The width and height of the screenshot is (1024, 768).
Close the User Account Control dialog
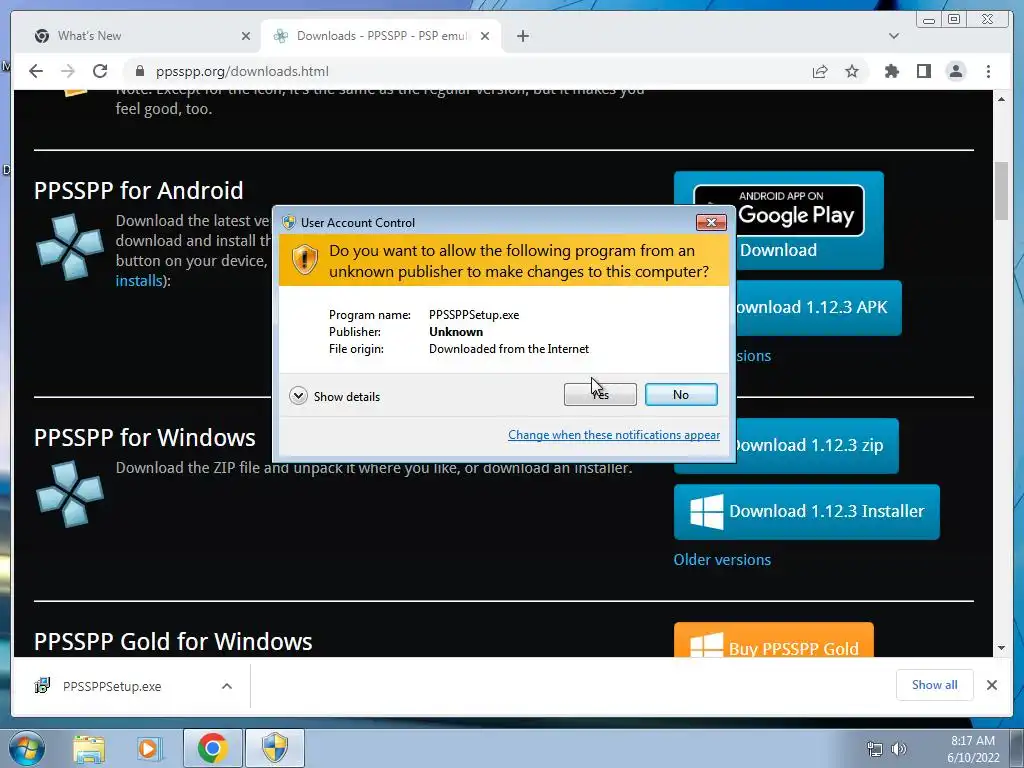tap(711, 223)
